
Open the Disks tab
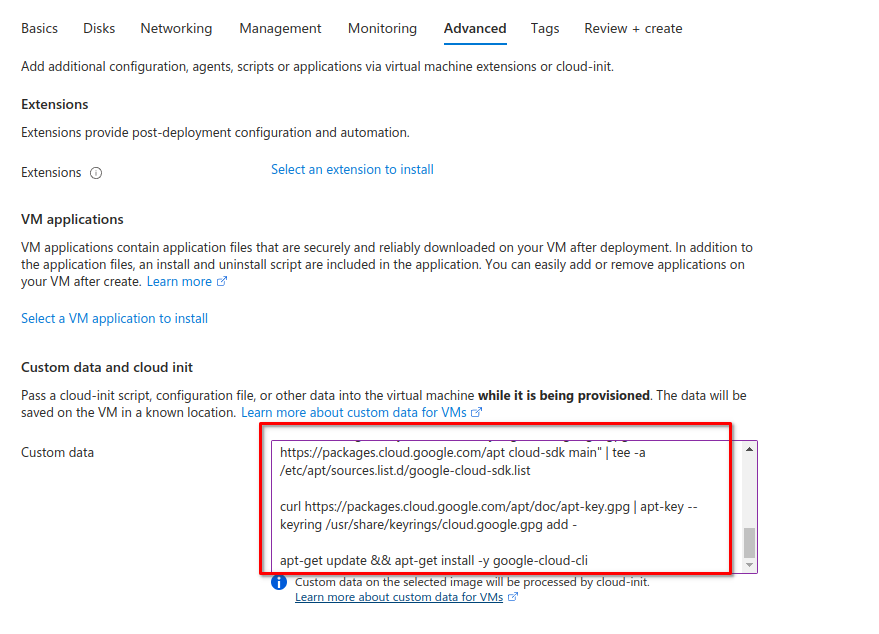pos(100,29)
